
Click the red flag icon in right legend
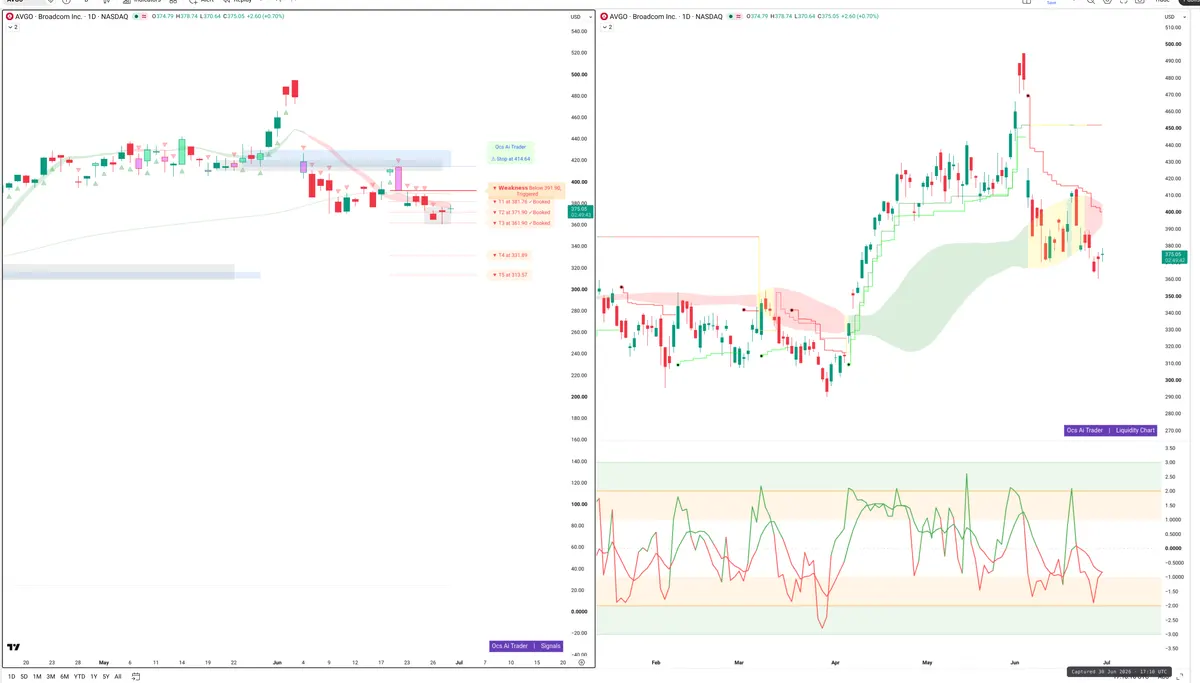pos(740,17)
